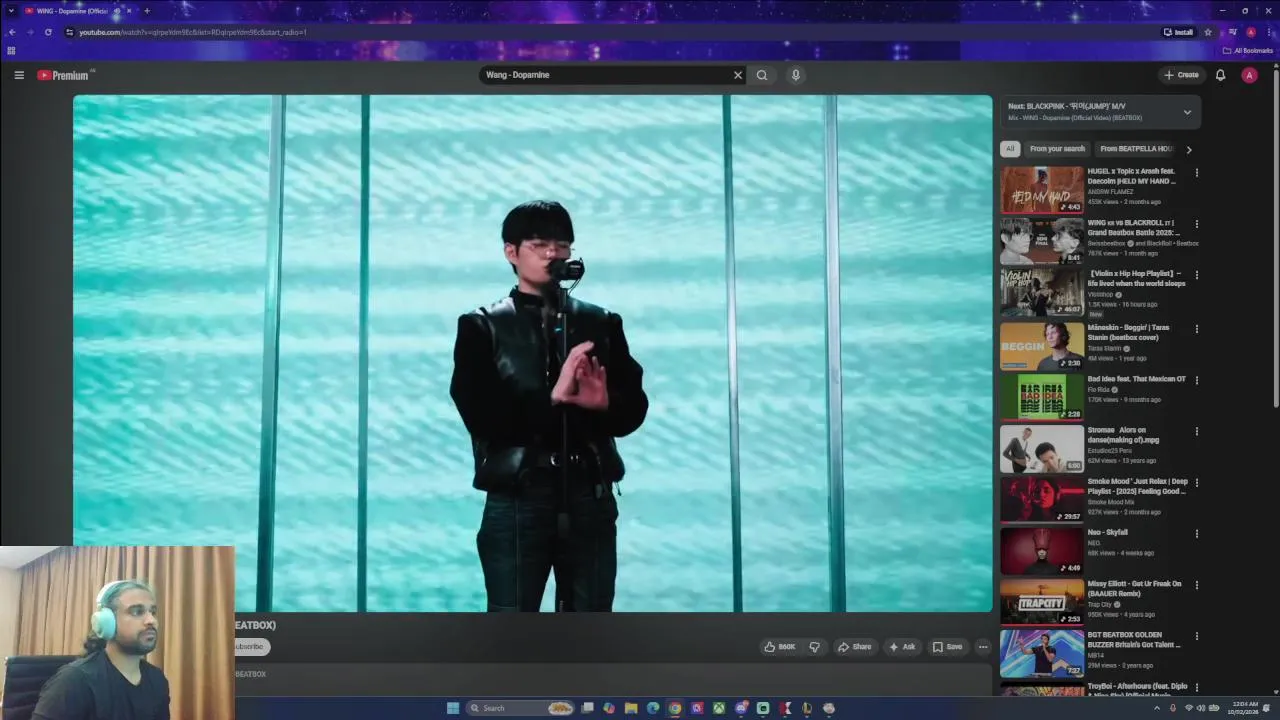Install YouTube app from address bar

(x=1178, y=32)
